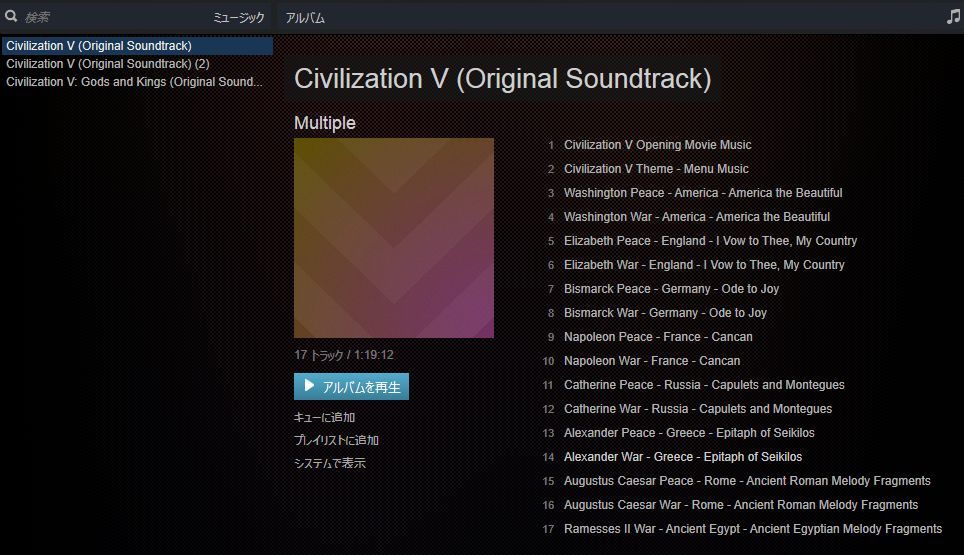Select track Catherine War - Russia
The width and height of the screenshot is (964, 555).
coord(698,409)
